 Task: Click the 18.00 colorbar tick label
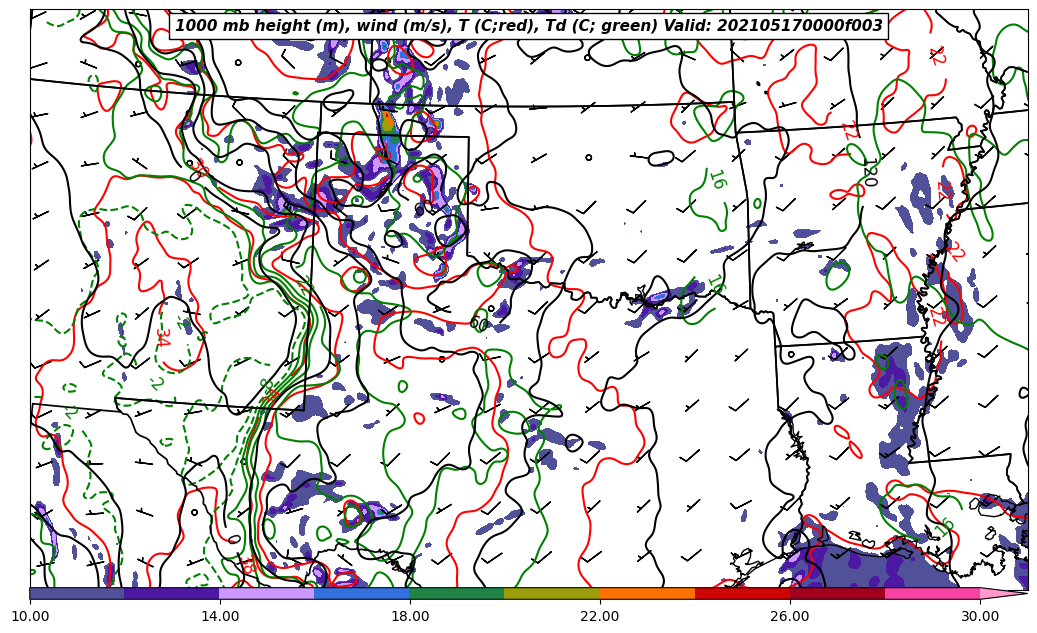coord(409,616)
